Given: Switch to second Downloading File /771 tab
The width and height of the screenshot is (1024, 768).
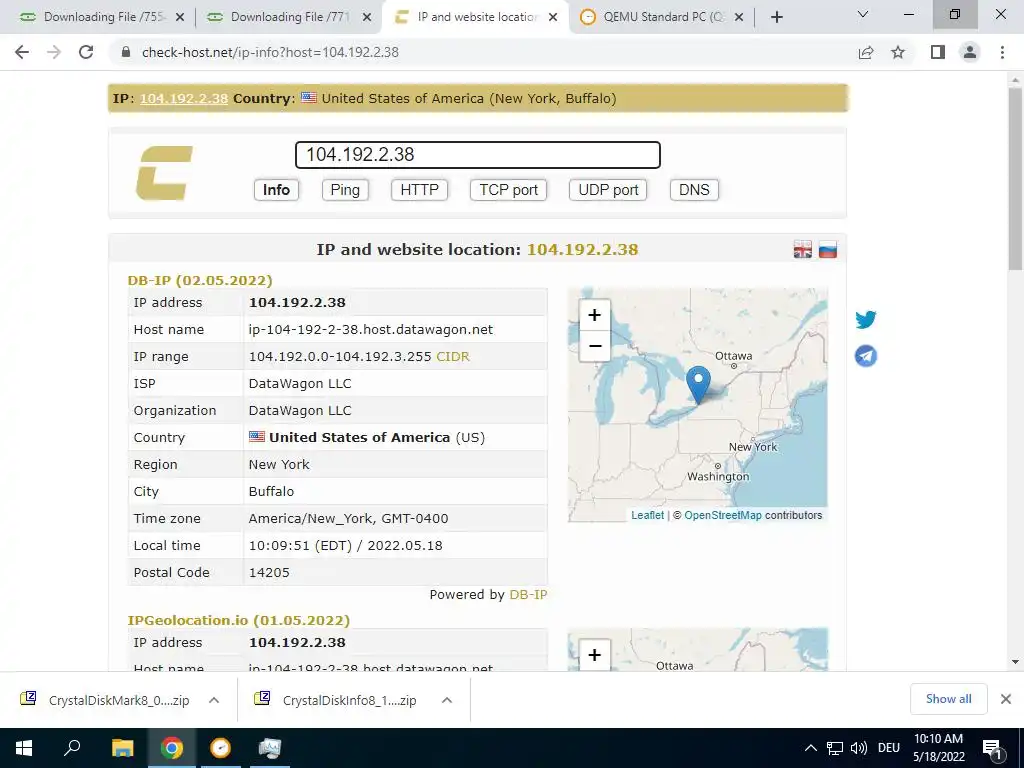Looking at the screenshot, I should point(287,18).
